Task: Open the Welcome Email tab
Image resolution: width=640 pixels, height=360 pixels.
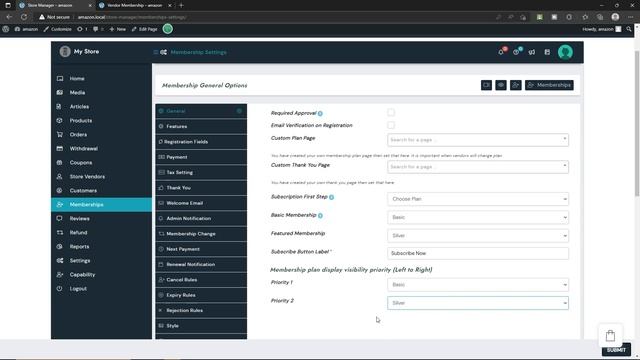Action: click(x=201, y=203)
